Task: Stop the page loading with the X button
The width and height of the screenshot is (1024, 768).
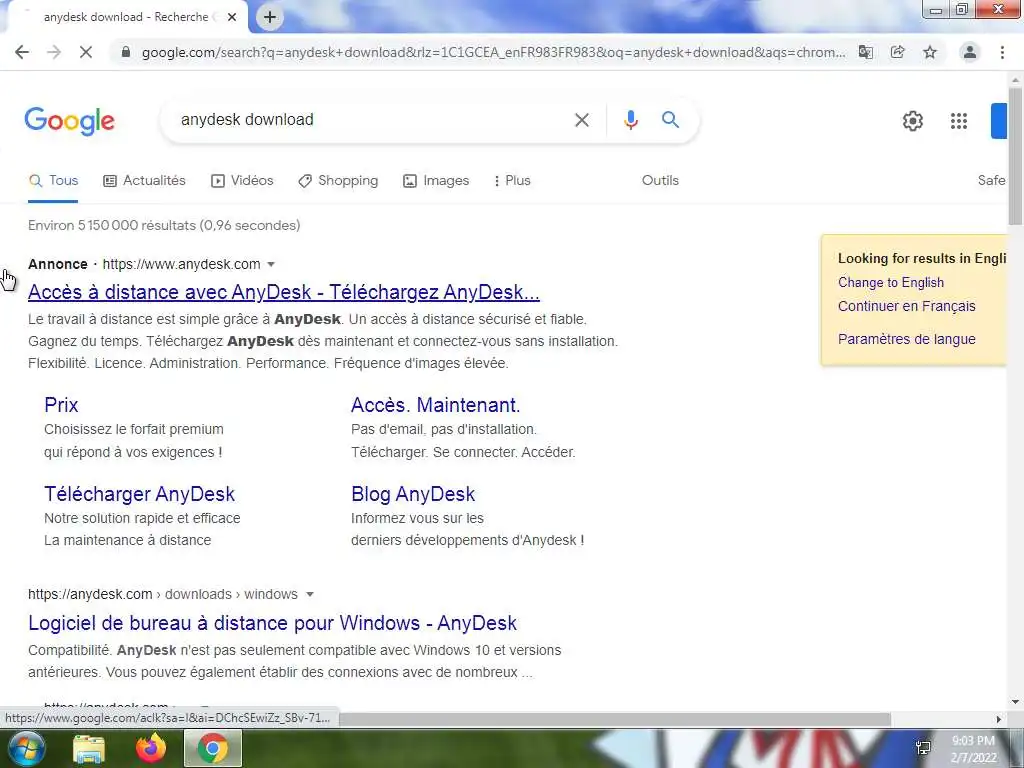Action: [x=86, y=52]
